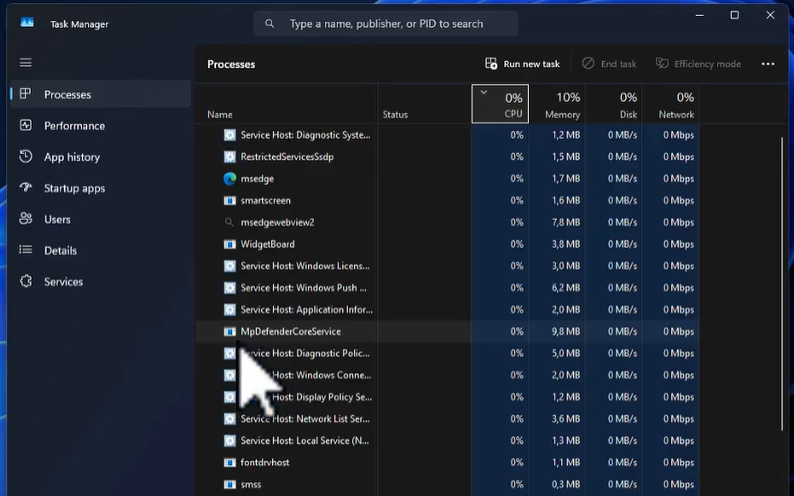Select Service Host: Windows Push row
Image resolution: width=794 pixels, height=496 pixels.
(x=447, y=287)
